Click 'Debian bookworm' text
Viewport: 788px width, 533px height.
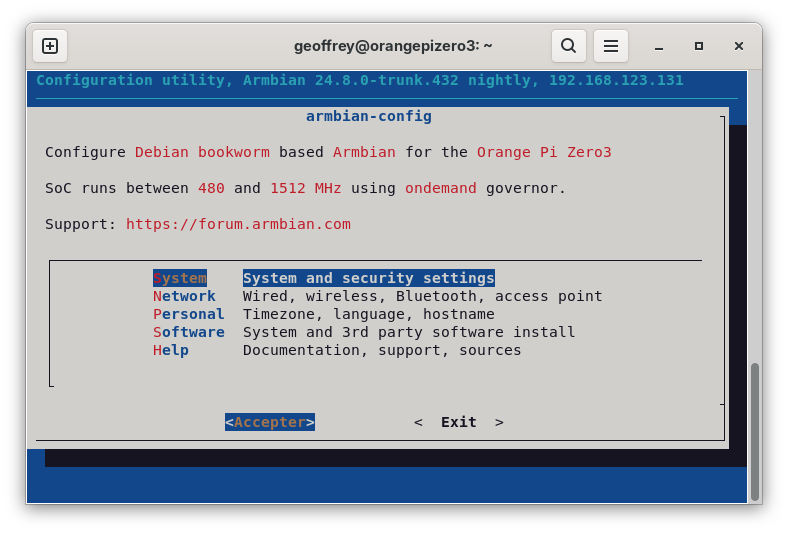[x=202, y=152]
